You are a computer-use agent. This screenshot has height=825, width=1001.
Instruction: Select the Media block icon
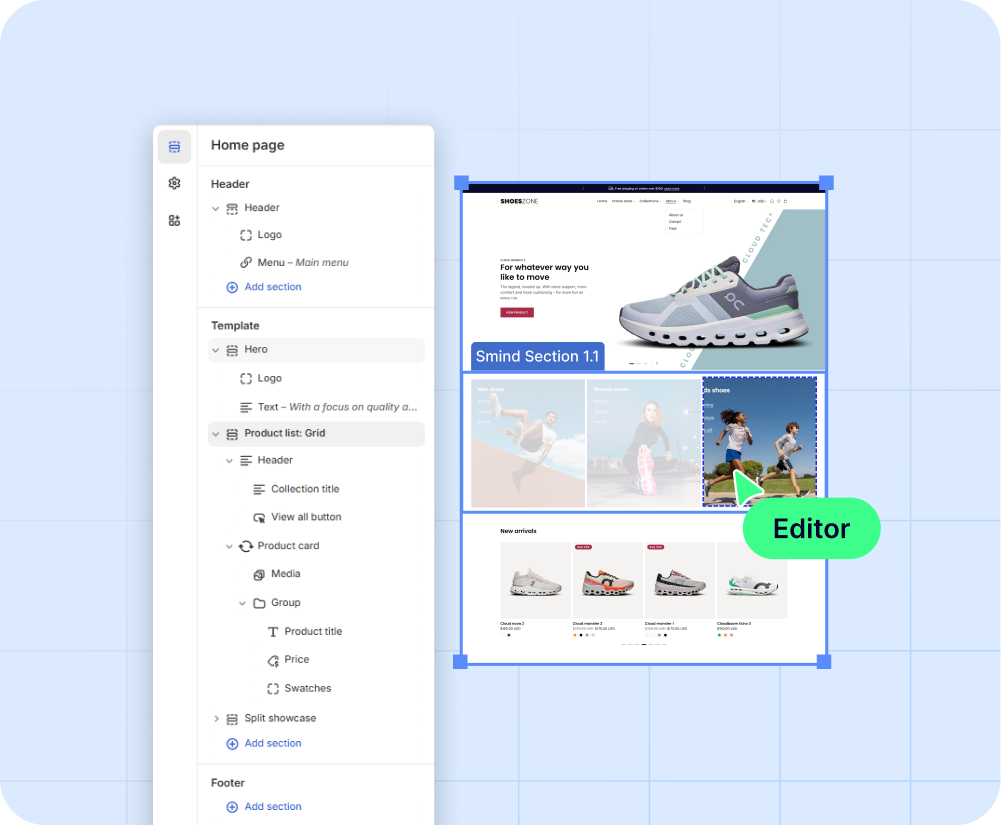259,575
